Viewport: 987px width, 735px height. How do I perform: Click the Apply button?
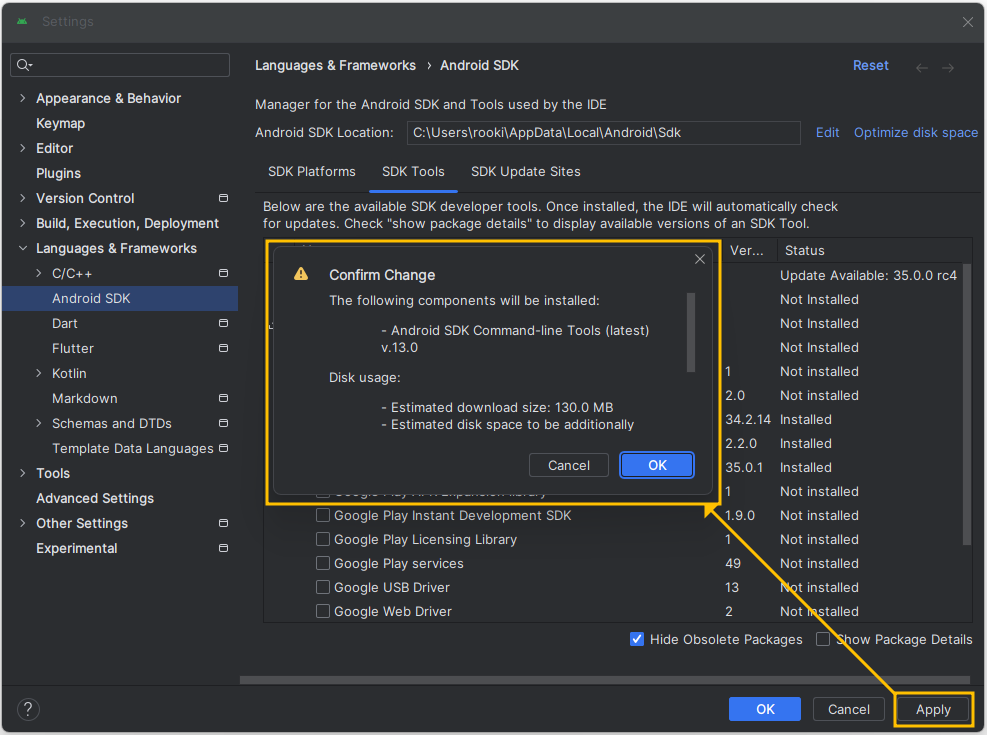(933, 709)
